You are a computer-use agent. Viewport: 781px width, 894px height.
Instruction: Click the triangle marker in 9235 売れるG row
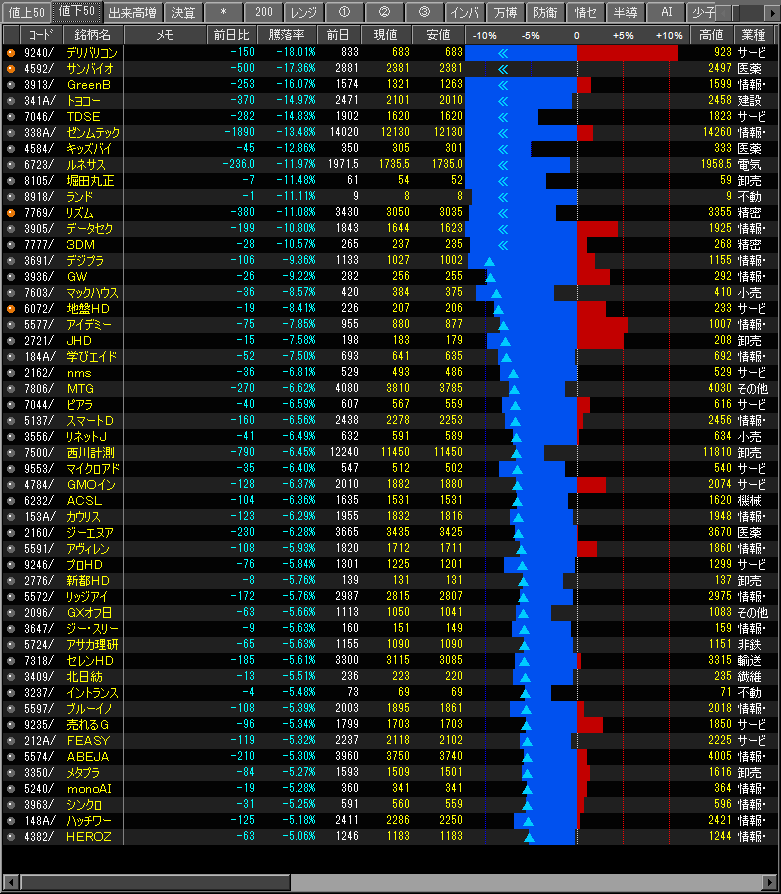(526, 725)
